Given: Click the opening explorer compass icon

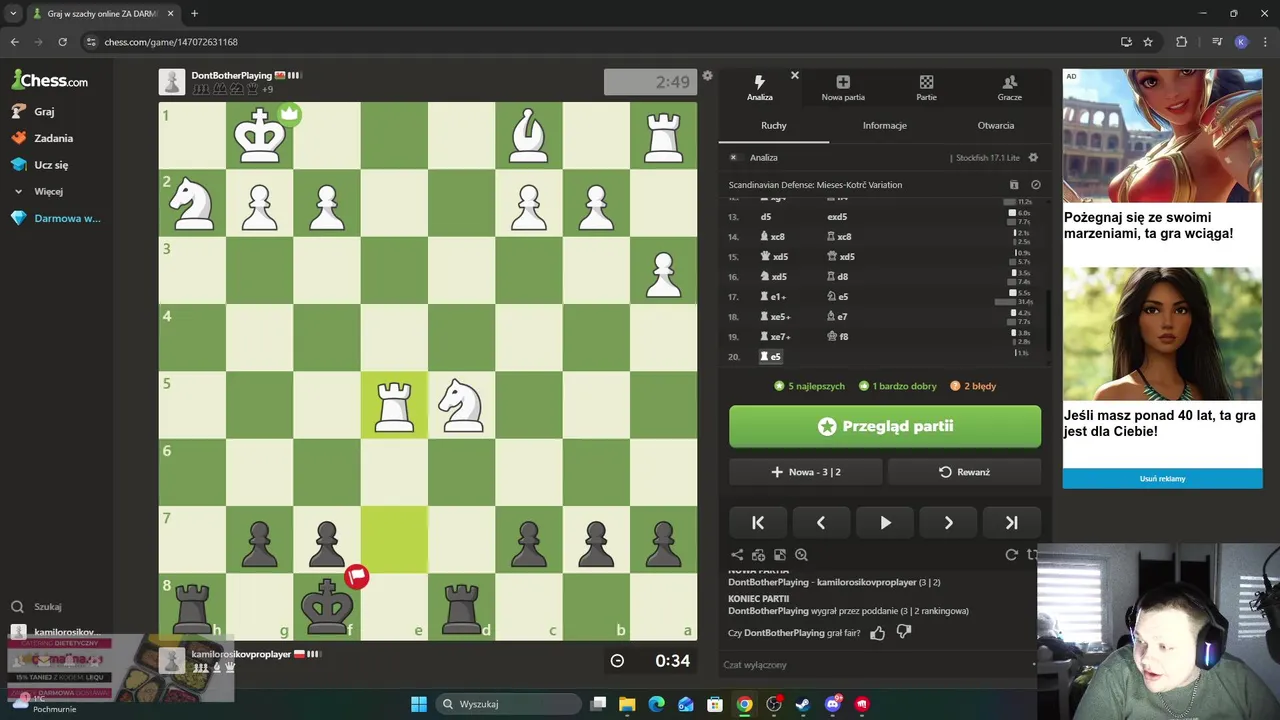Looking at the screenshot, I should pyautogui.click(x=1036, y=185).
